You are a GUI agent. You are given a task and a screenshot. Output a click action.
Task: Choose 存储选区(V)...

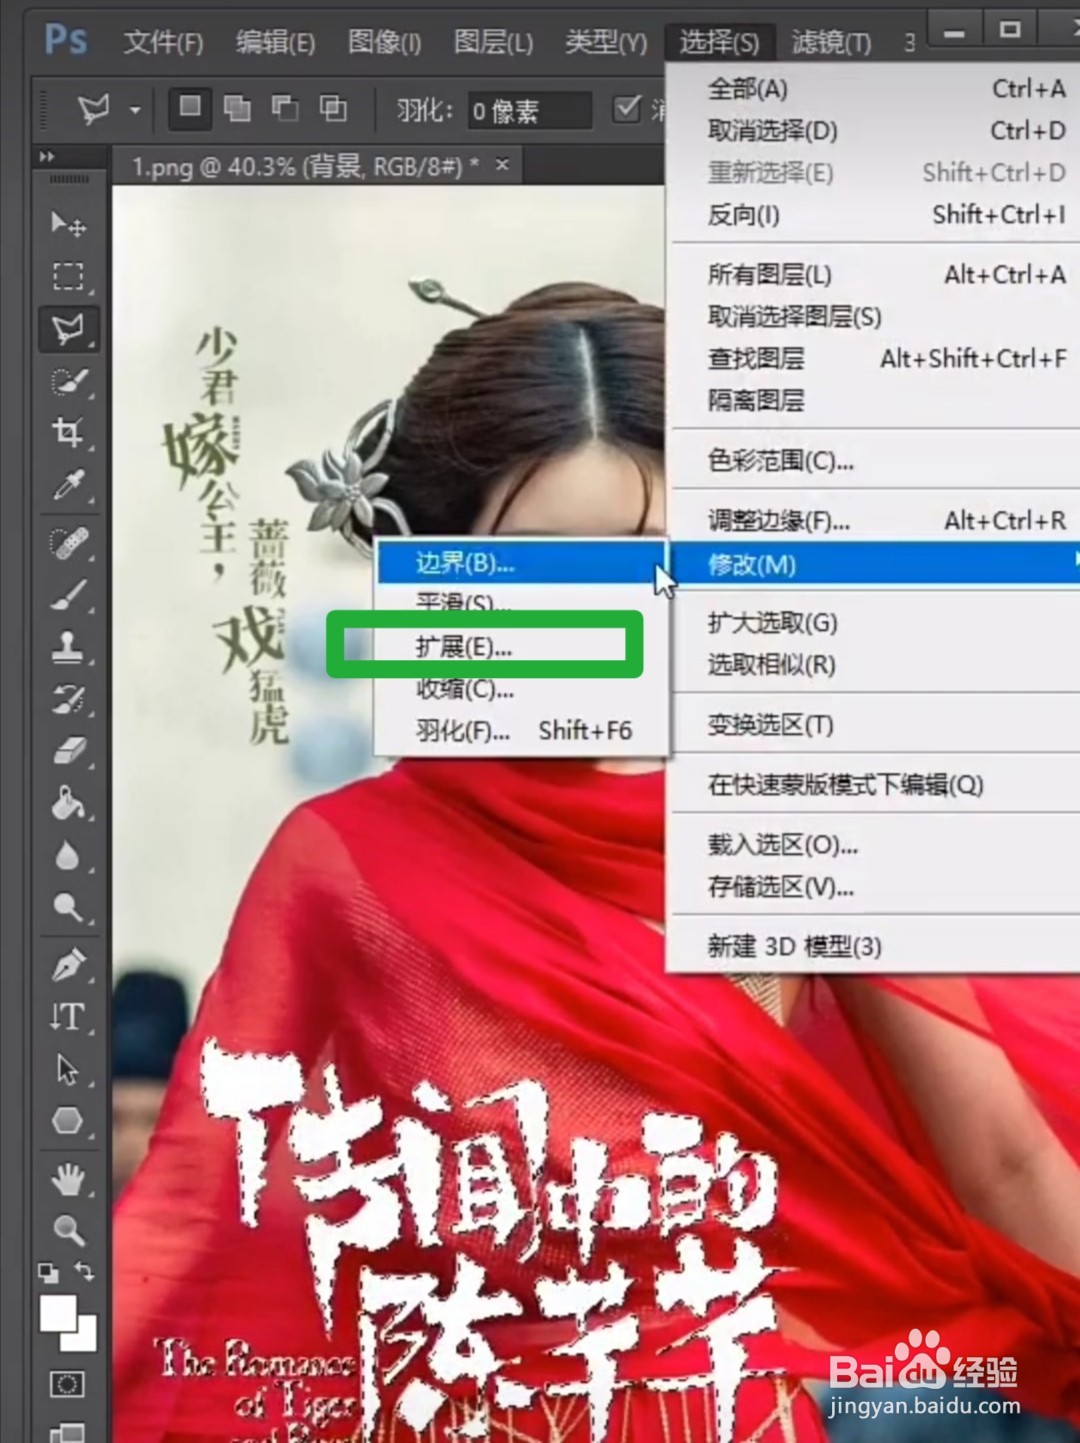coord(873,887)
